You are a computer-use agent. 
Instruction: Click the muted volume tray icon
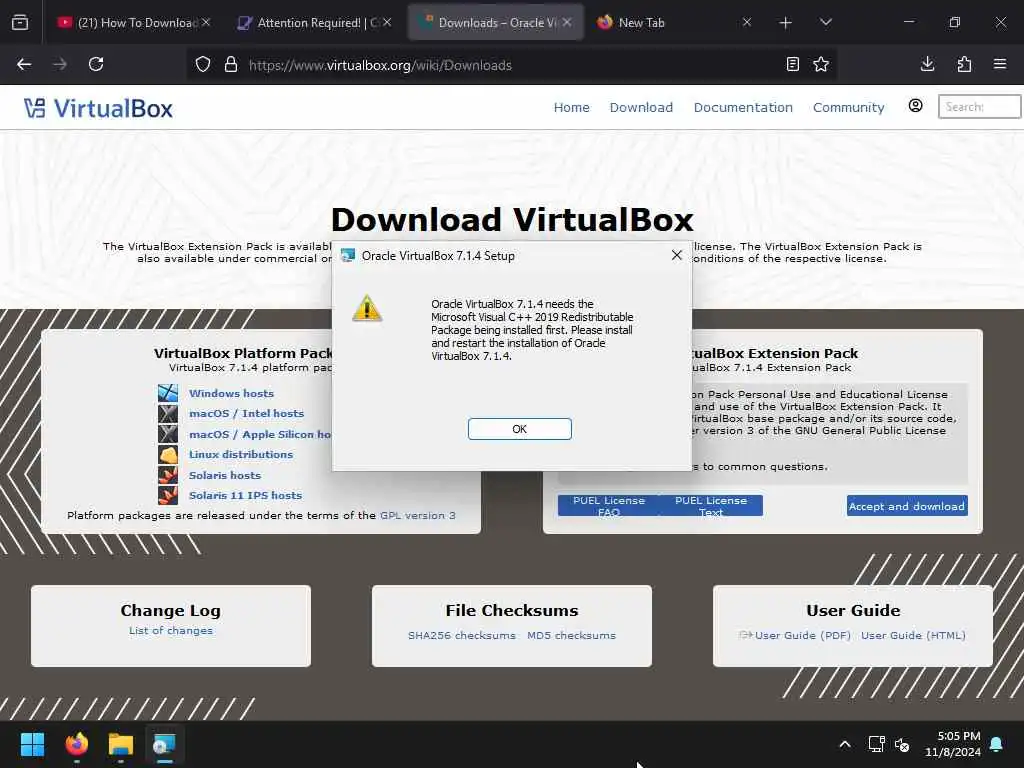[902, 744]
